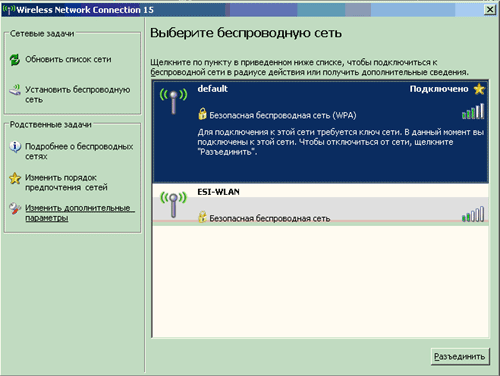Click the signal strength bars of default network
Image resolution: width=500 pixels, height=376 pixels.
pyautogui.click(x=473, y=111)
